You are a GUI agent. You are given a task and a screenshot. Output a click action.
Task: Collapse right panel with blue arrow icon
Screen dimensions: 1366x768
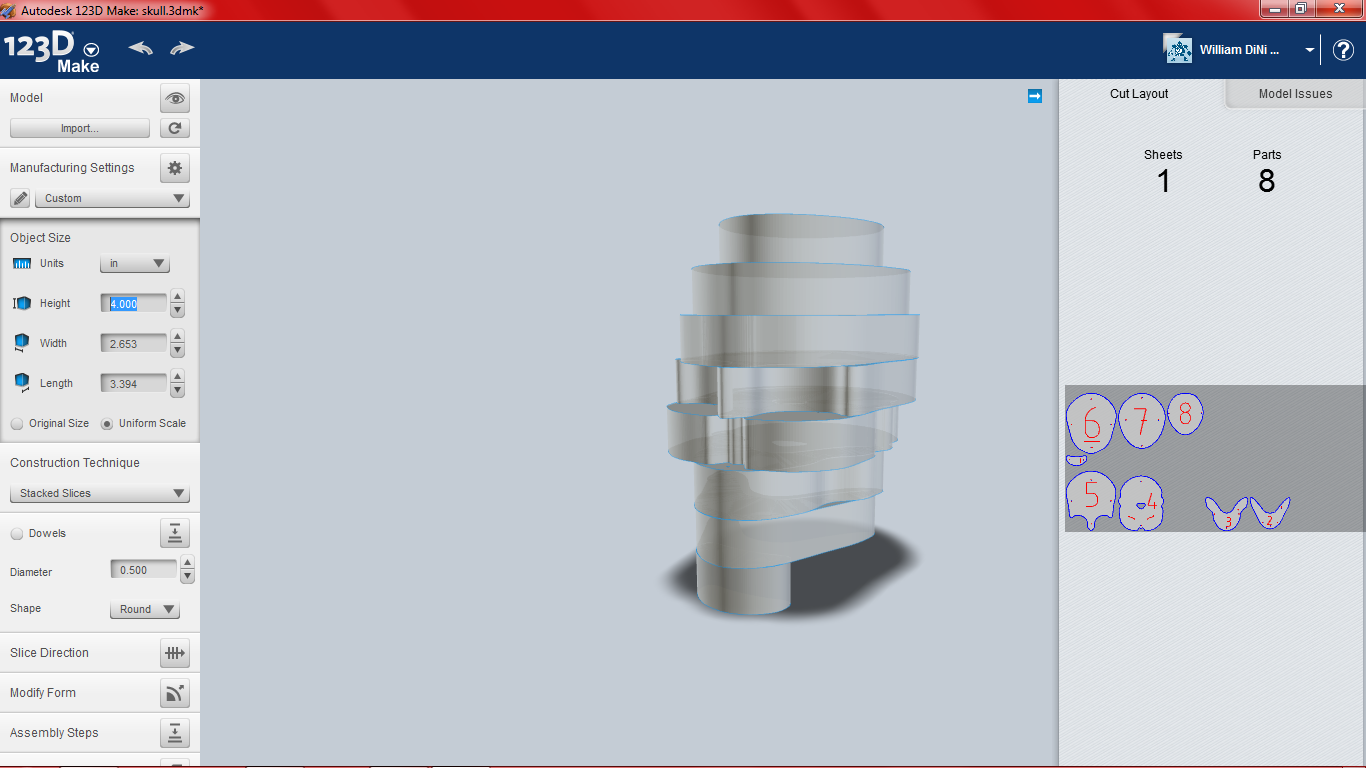1035,96
